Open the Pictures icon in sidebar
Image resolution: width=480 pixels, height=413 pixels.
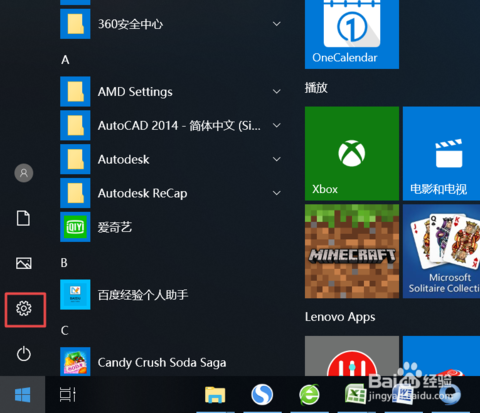(24, 263)
